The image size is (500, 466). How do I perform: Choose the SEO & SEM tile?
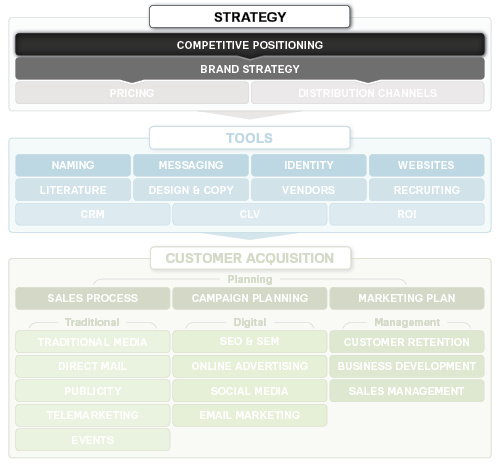pos(250,341)
